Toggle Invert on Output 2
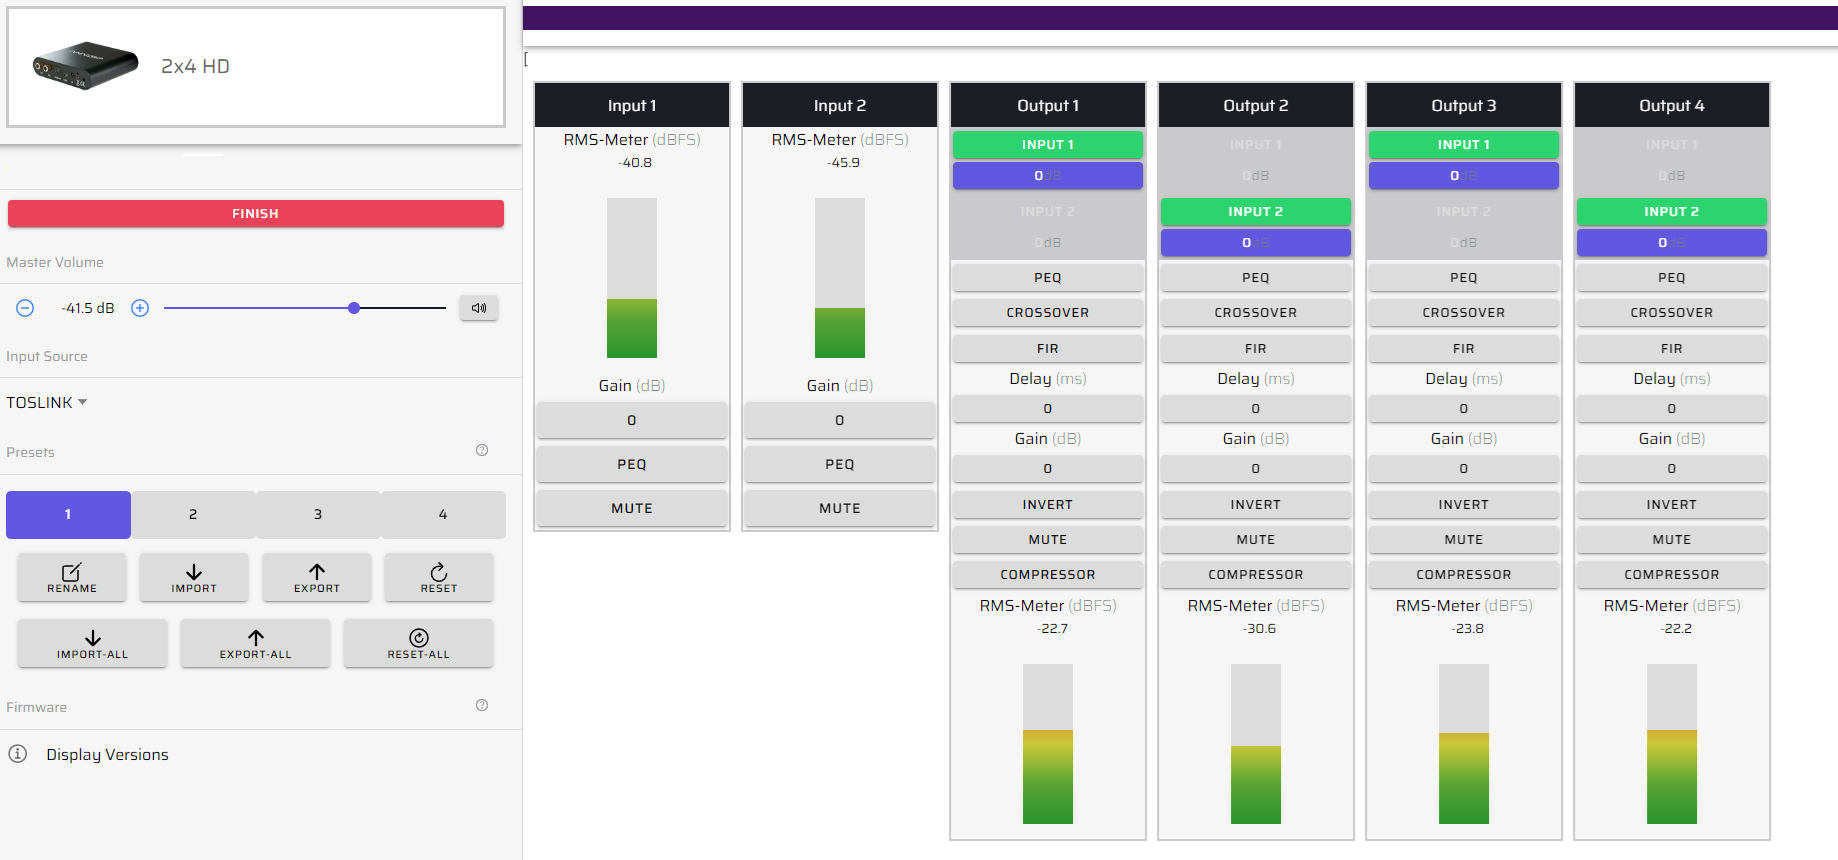The width and height of the screenshot is (1838, 860). pos(1255,504)
